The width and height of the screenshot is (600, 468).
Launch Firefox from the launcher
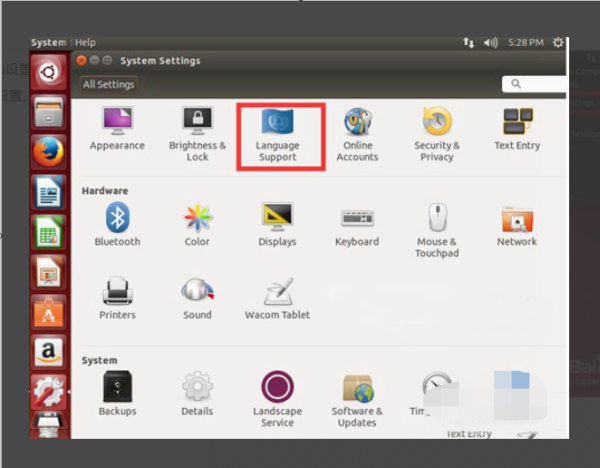tap(49, 152)
